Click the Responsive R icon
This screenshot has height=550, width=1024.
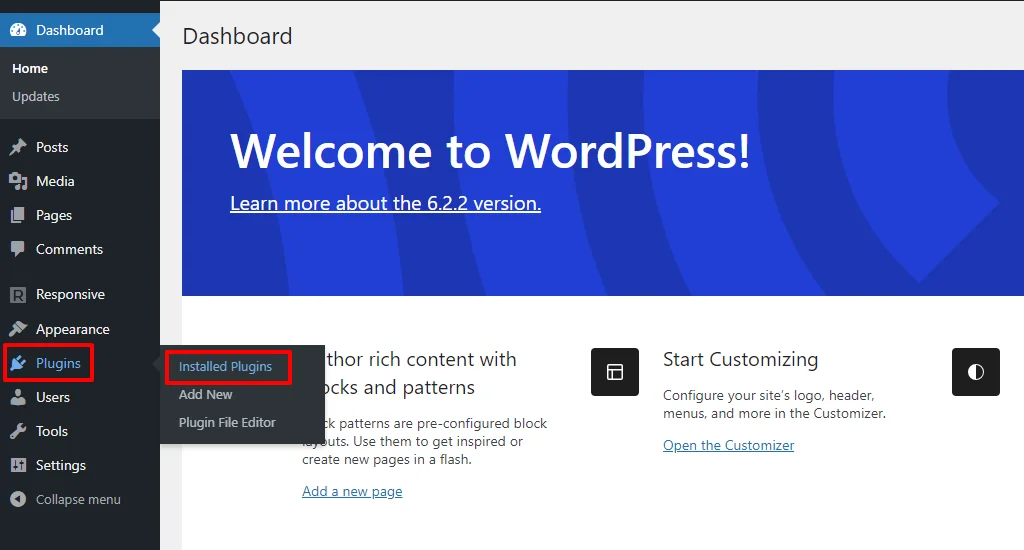[x=18, y=295]
